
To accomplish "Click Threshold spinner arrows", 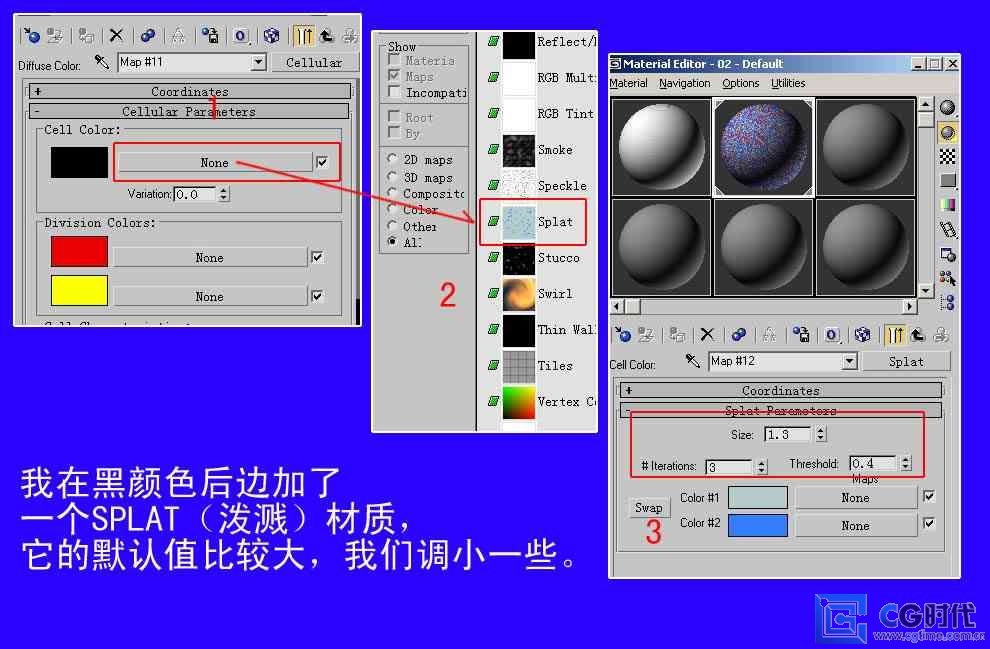I will (x=906, y=463).
